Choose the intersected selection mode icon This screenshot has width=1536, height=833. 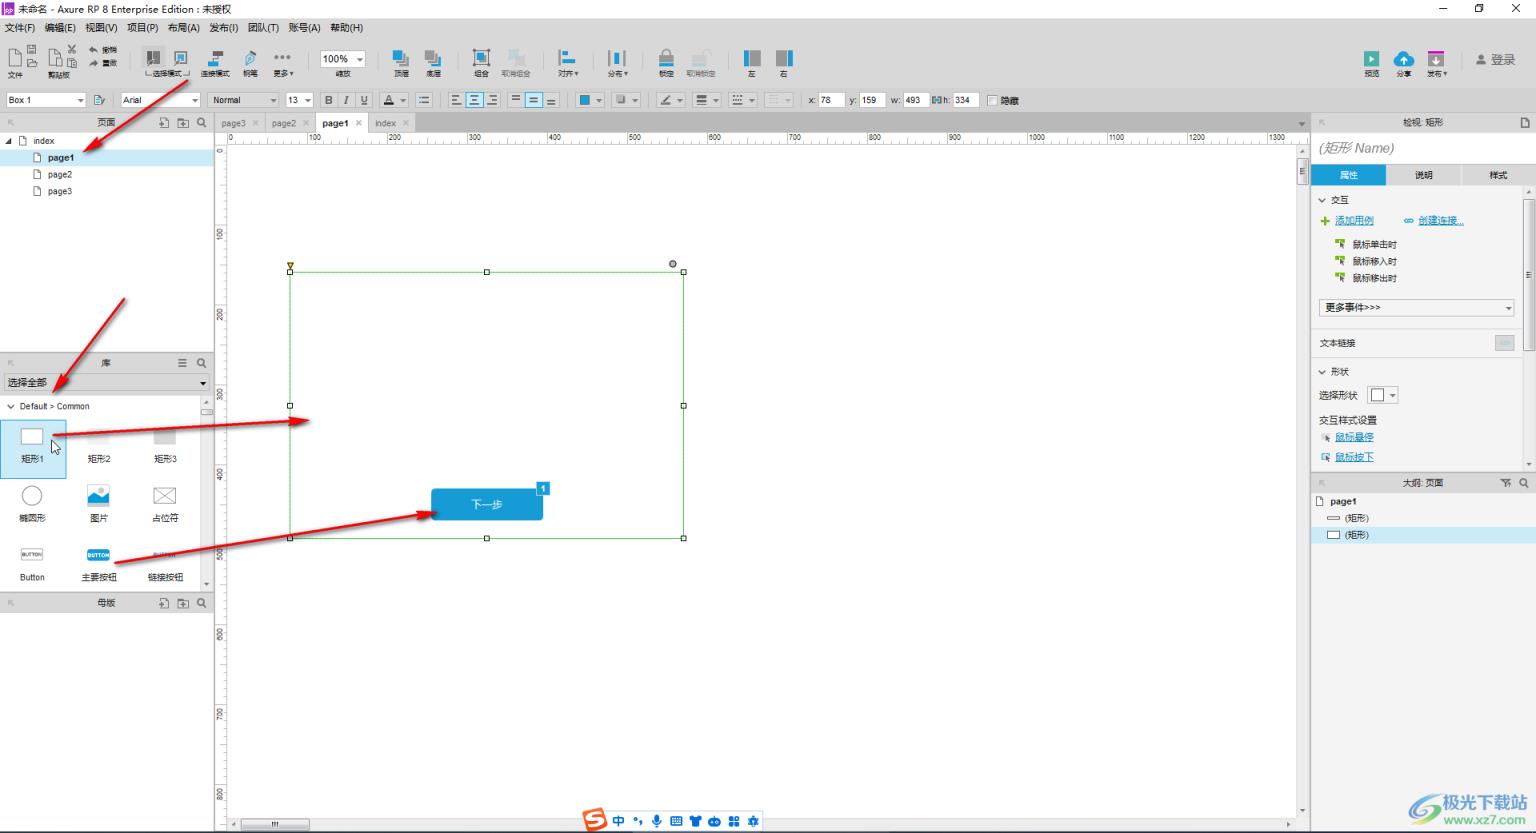(153, 58)
